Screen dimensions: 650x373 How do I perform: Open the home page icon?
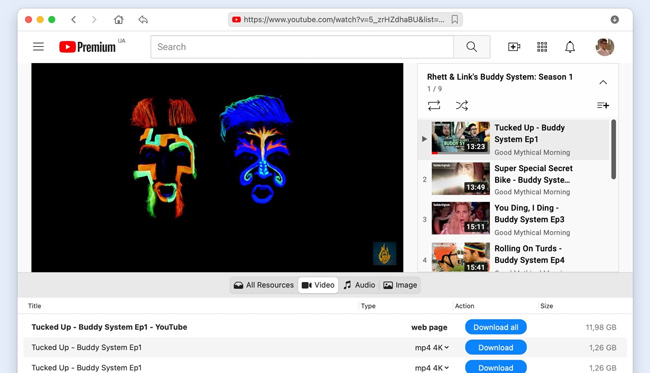tap(119, 19)
